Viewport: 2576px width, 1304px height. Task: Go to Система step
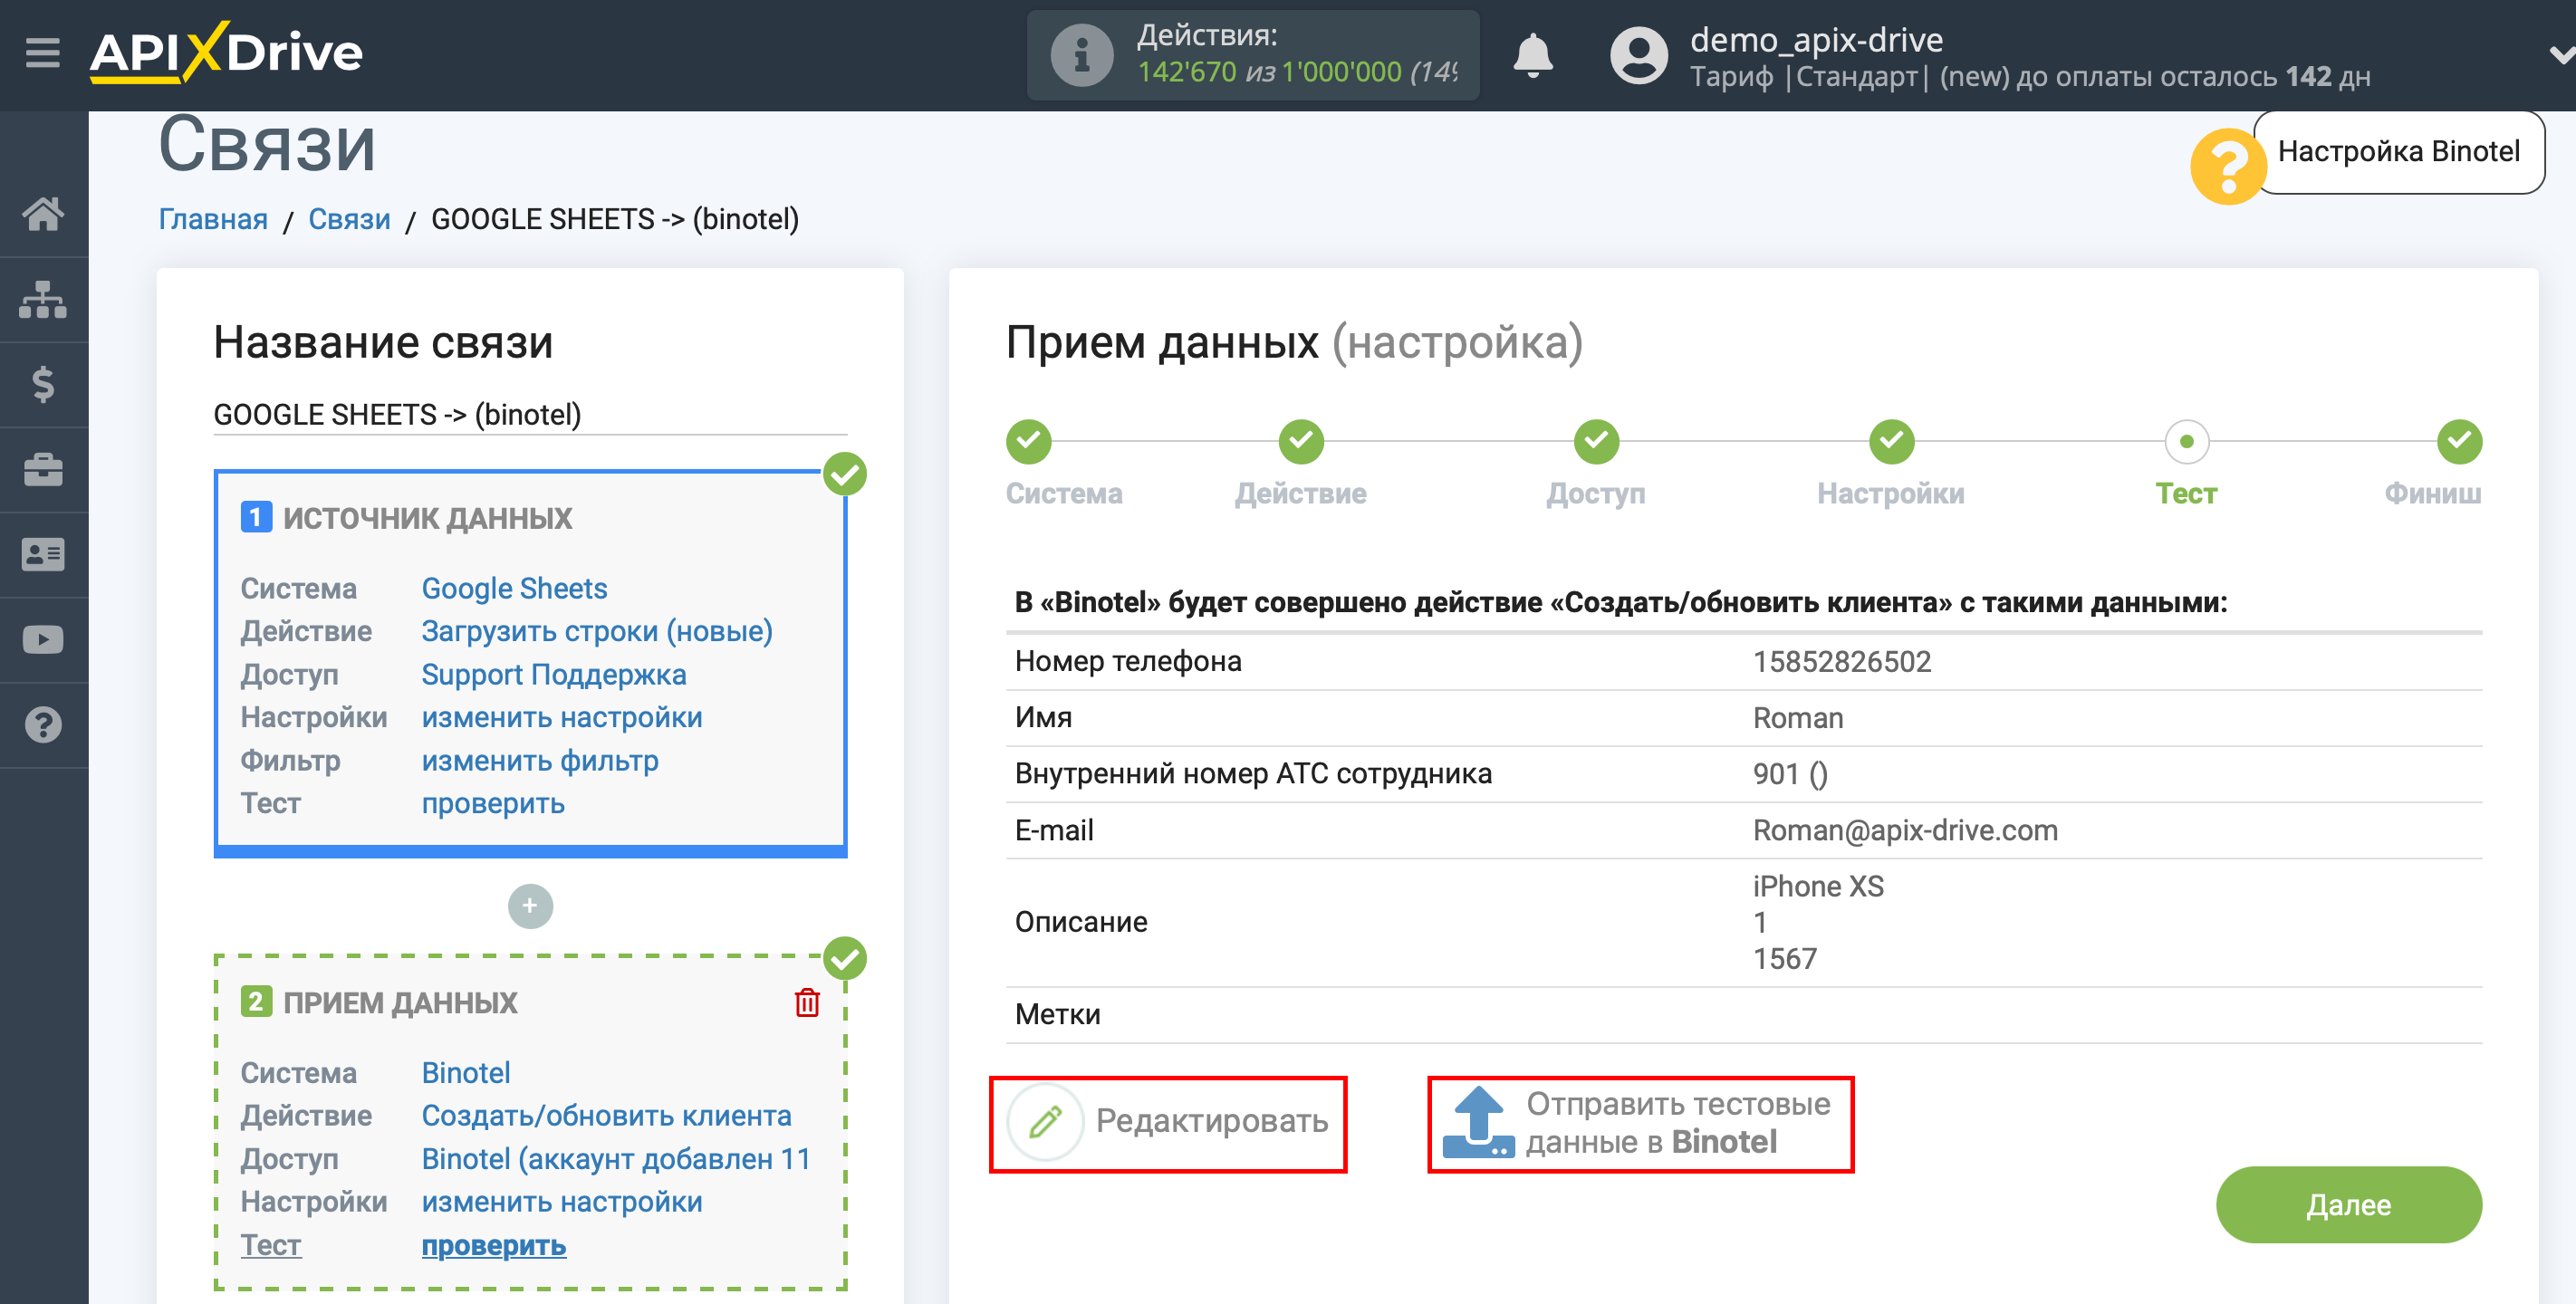[1029, 441]
